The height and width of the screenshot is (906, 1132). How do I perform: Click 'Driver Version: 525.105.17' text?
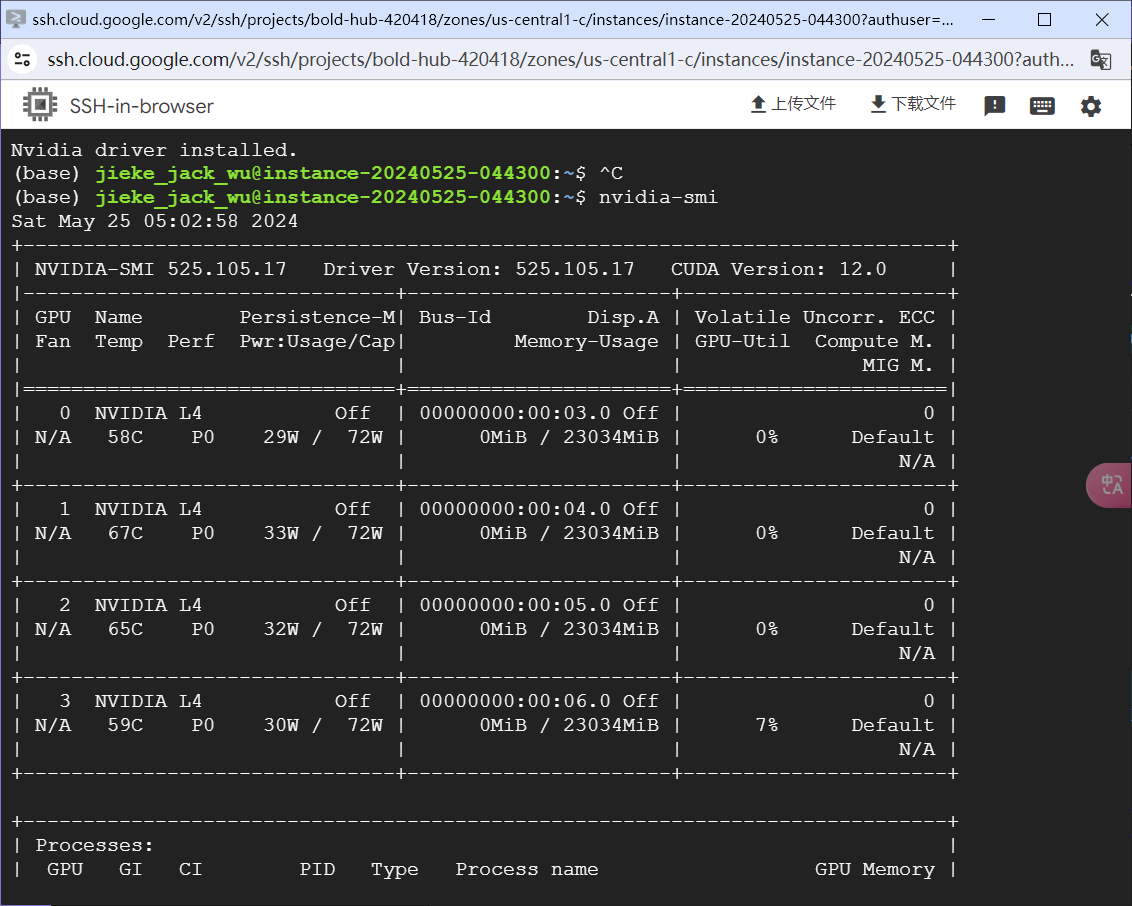[479, 269]
